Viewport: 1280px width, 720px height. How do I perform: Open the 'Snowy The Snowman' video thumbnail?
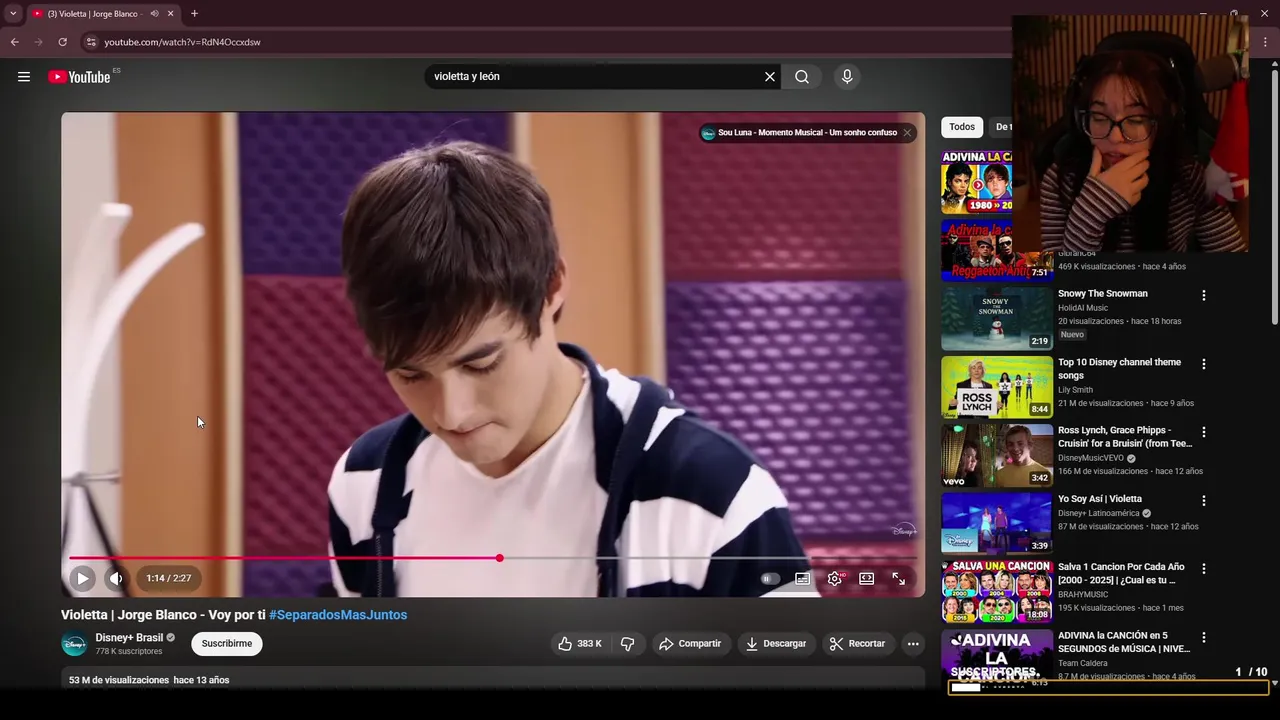pyautogui.click(x=997, y=318)
